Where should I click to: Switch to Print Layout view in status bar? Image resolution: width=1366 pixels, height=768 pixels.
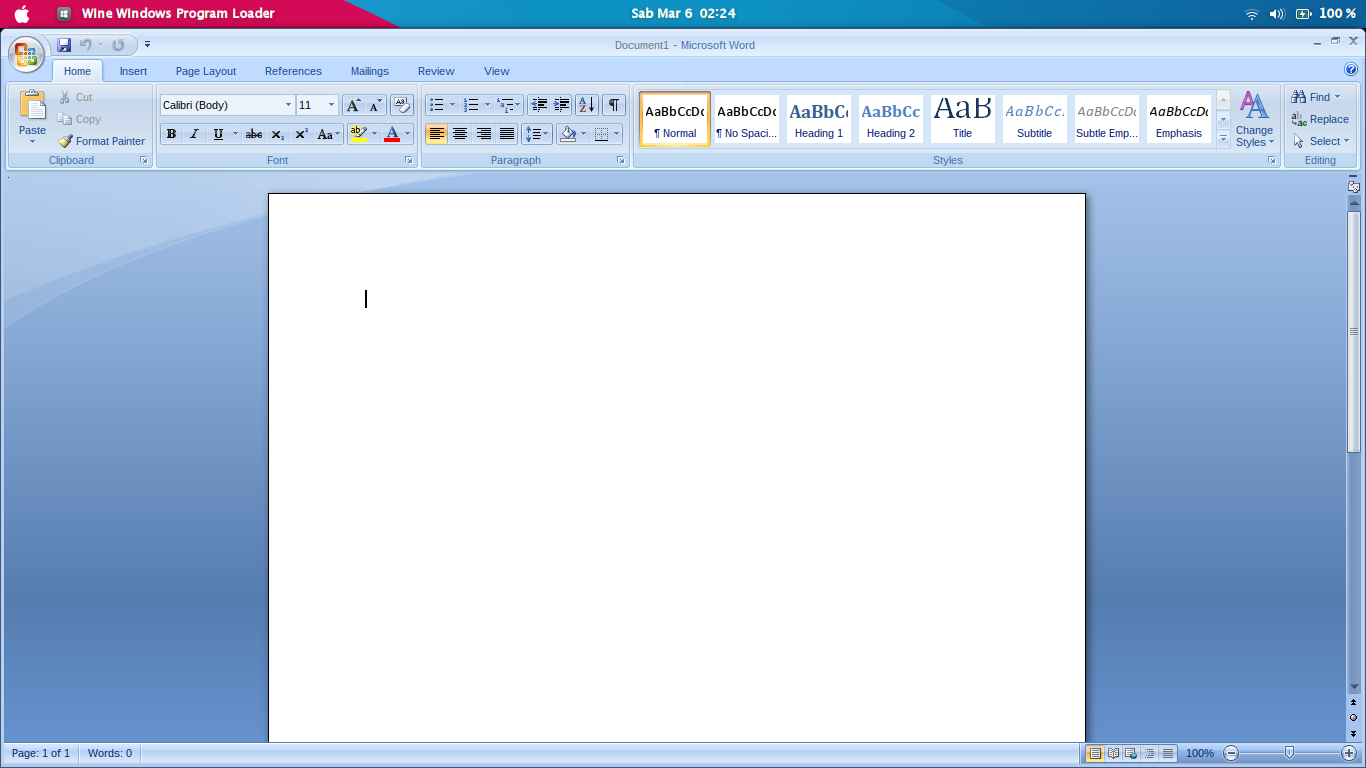(x=1095, y=753)
